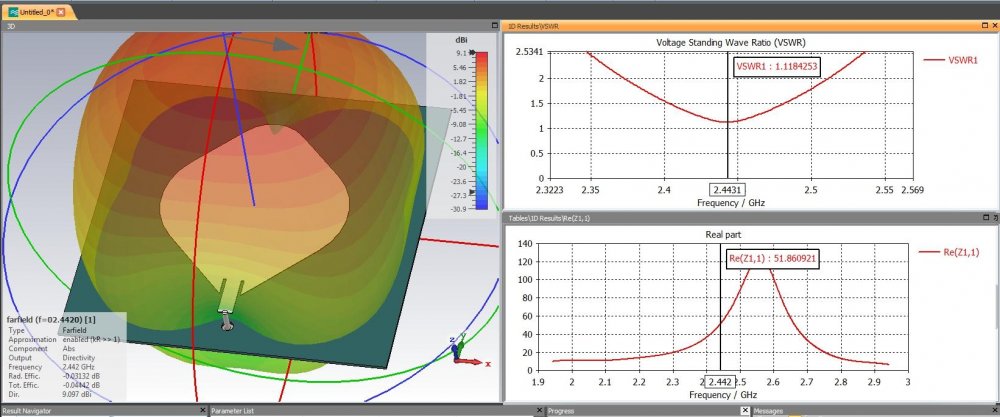The image size is (1000, 417).
Task: Click the Re(Z1,1) legend entry
Action: point(948,252)
